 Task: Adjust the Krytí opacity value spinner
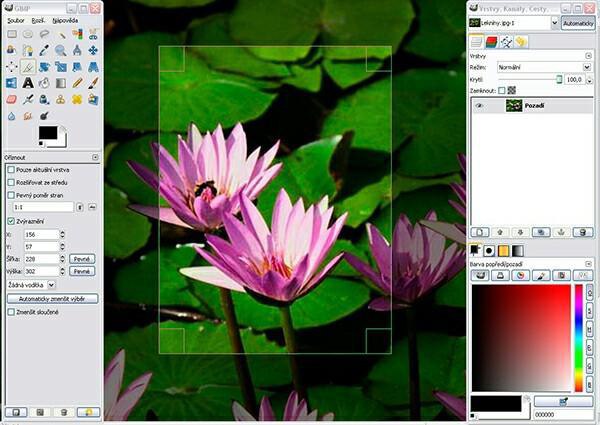589,80
